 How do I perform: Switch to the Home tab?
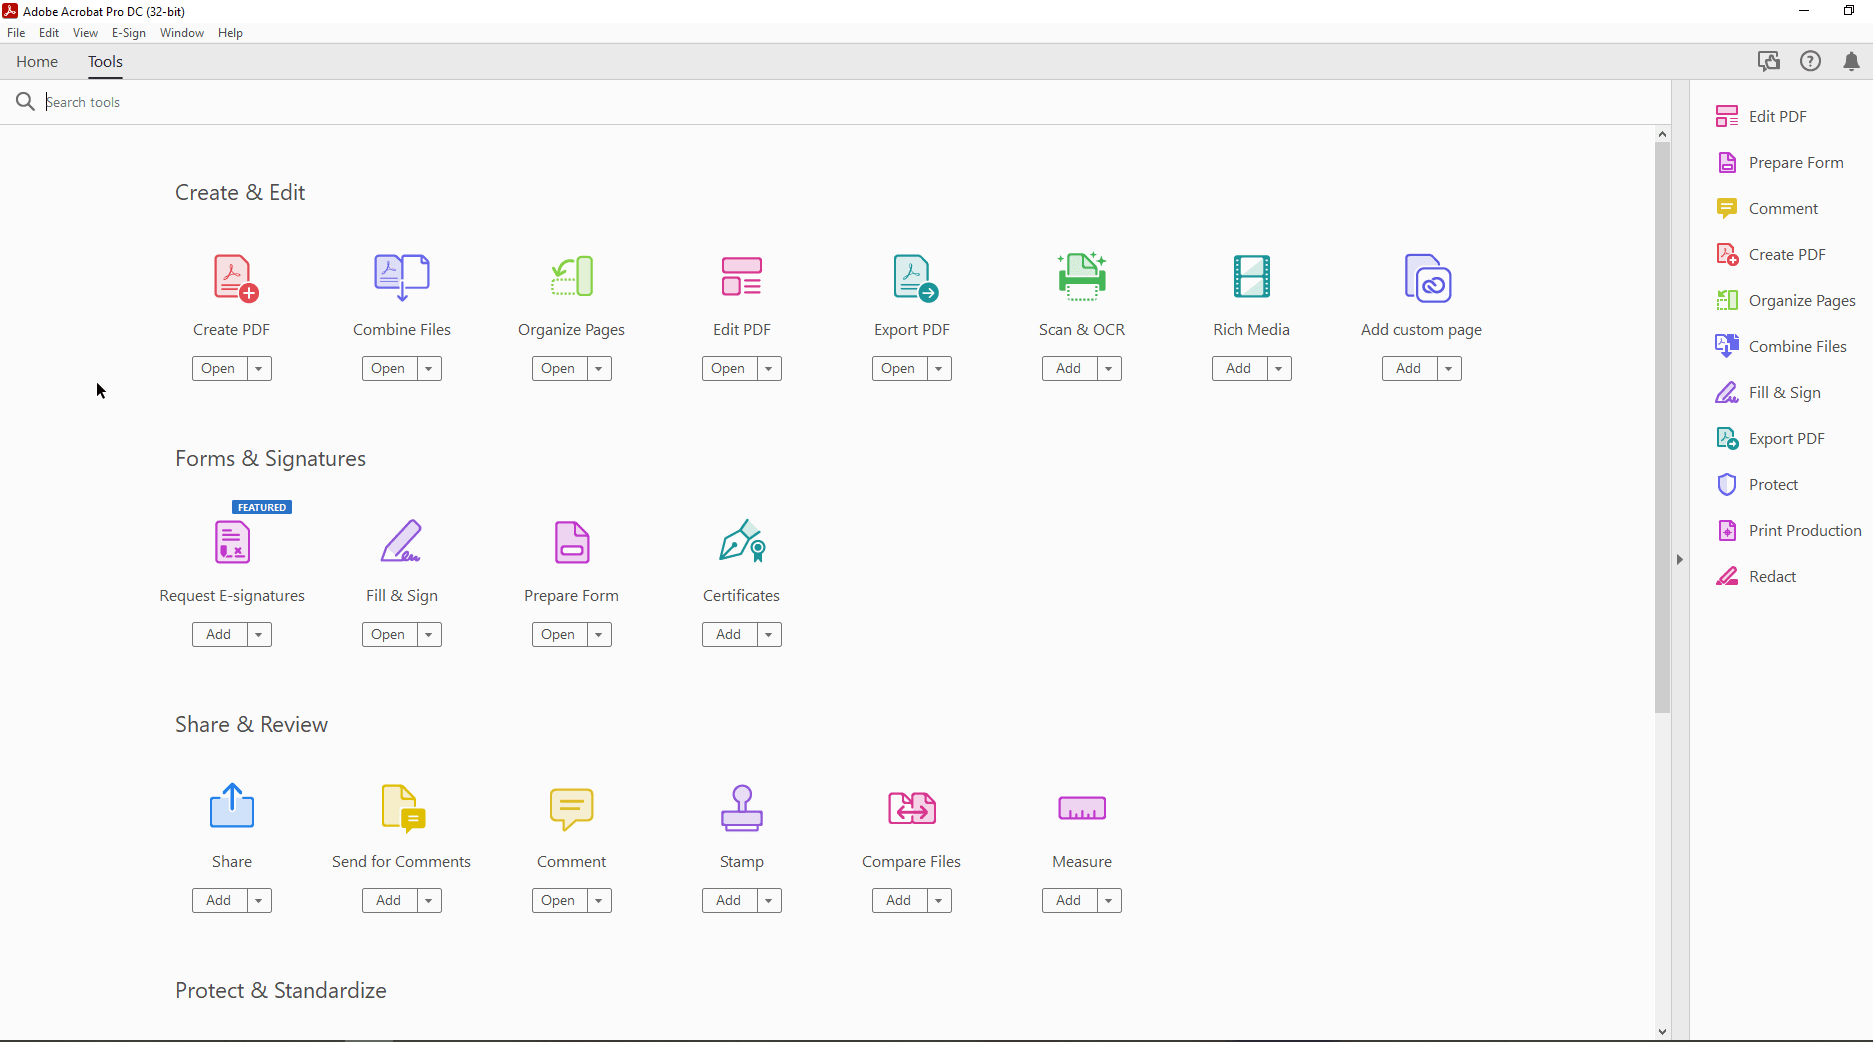pos(37,61)
